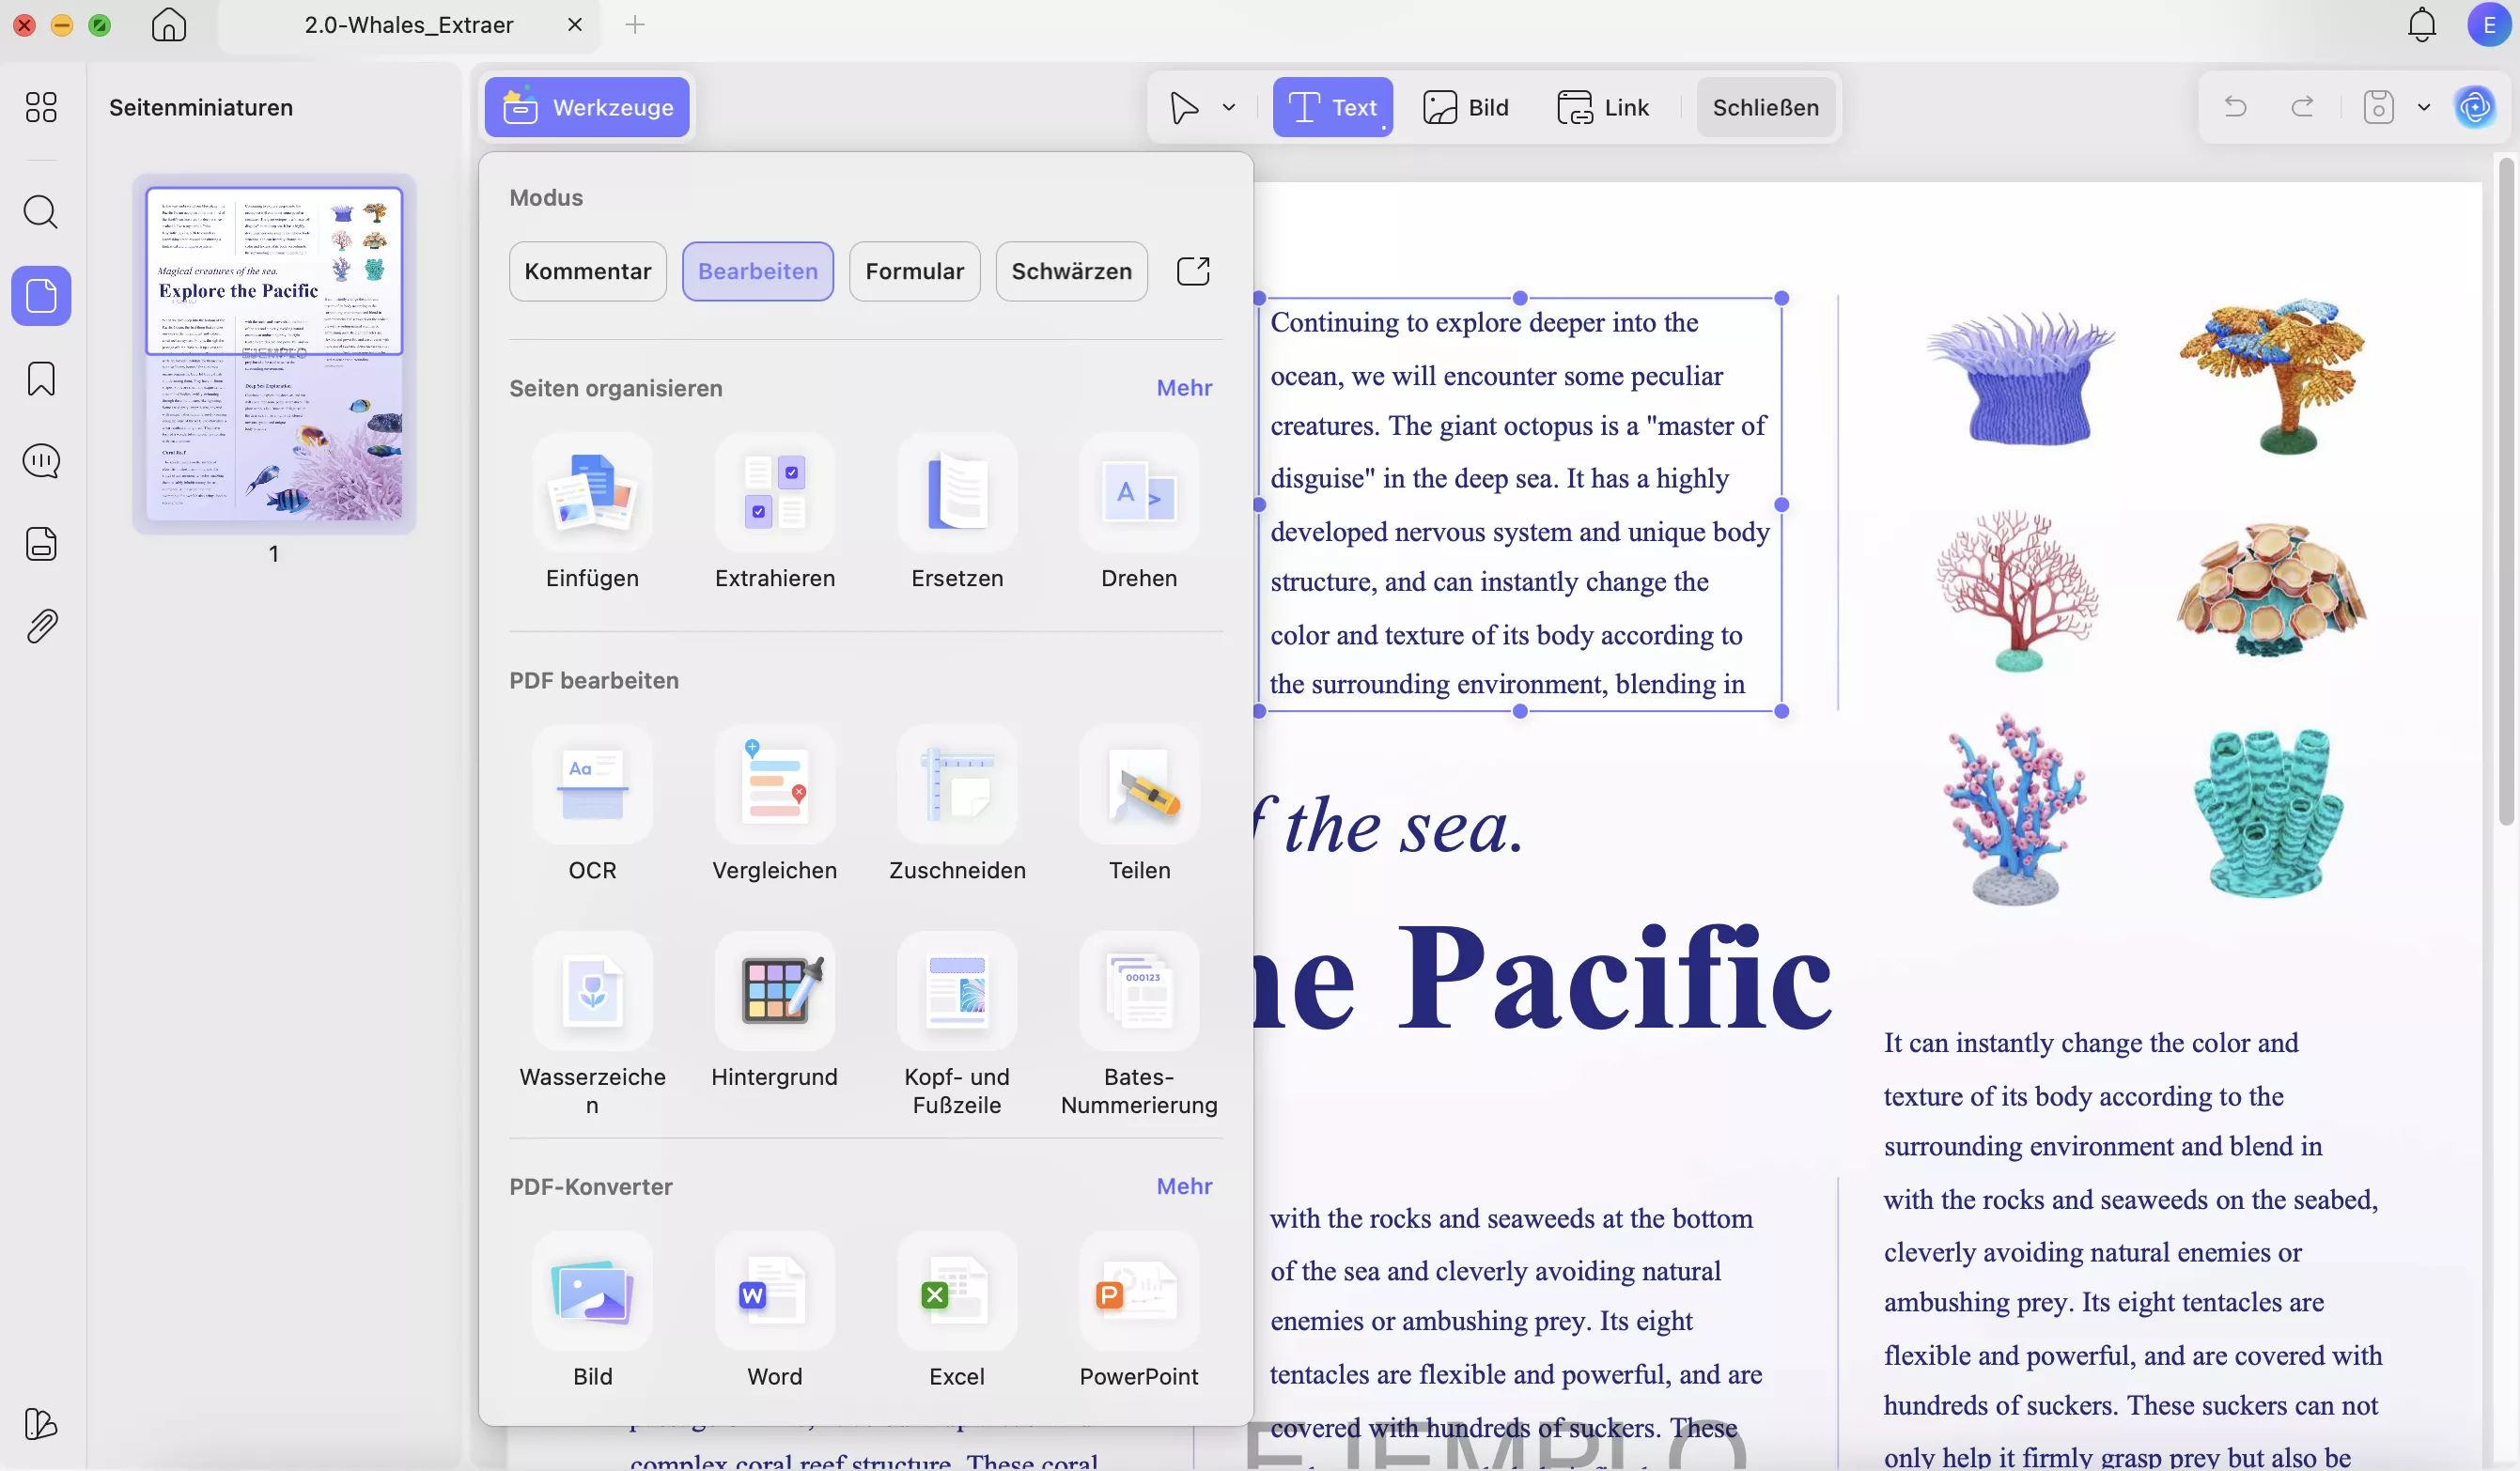Screen dimensions: 2520x1471
Task: Select page 1 thumbnail
Action: pyautogui.click(x=274, y=353)
